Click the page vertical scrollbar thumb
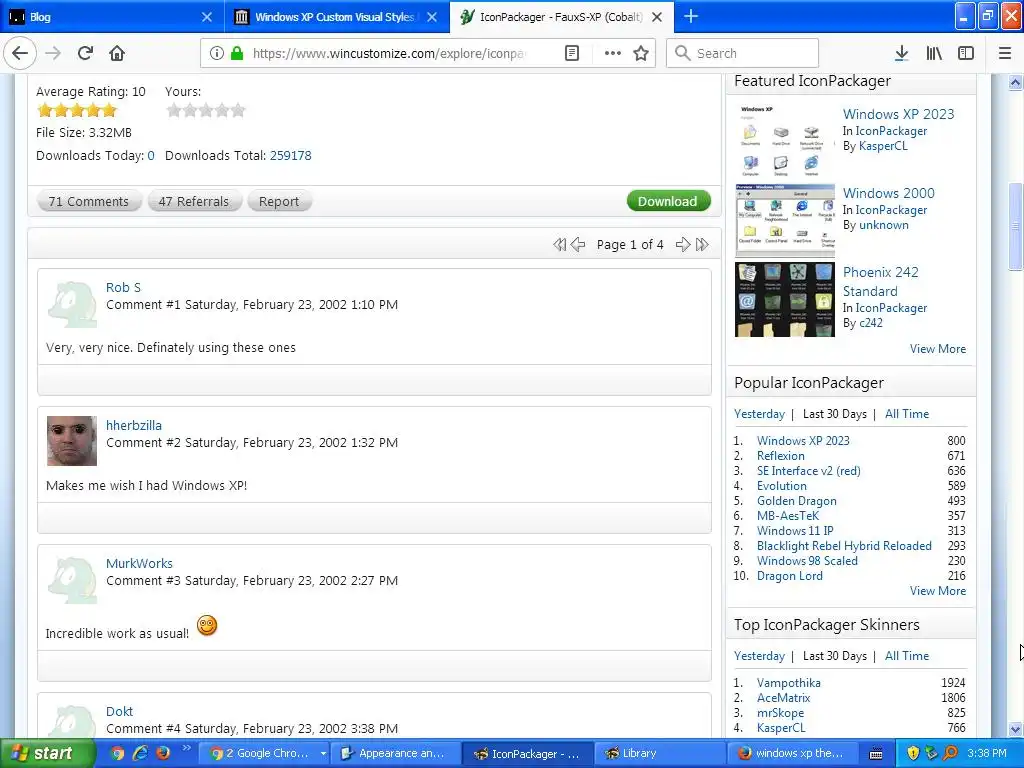Viewport: 1024px width, 768px height. (1015, 225)
